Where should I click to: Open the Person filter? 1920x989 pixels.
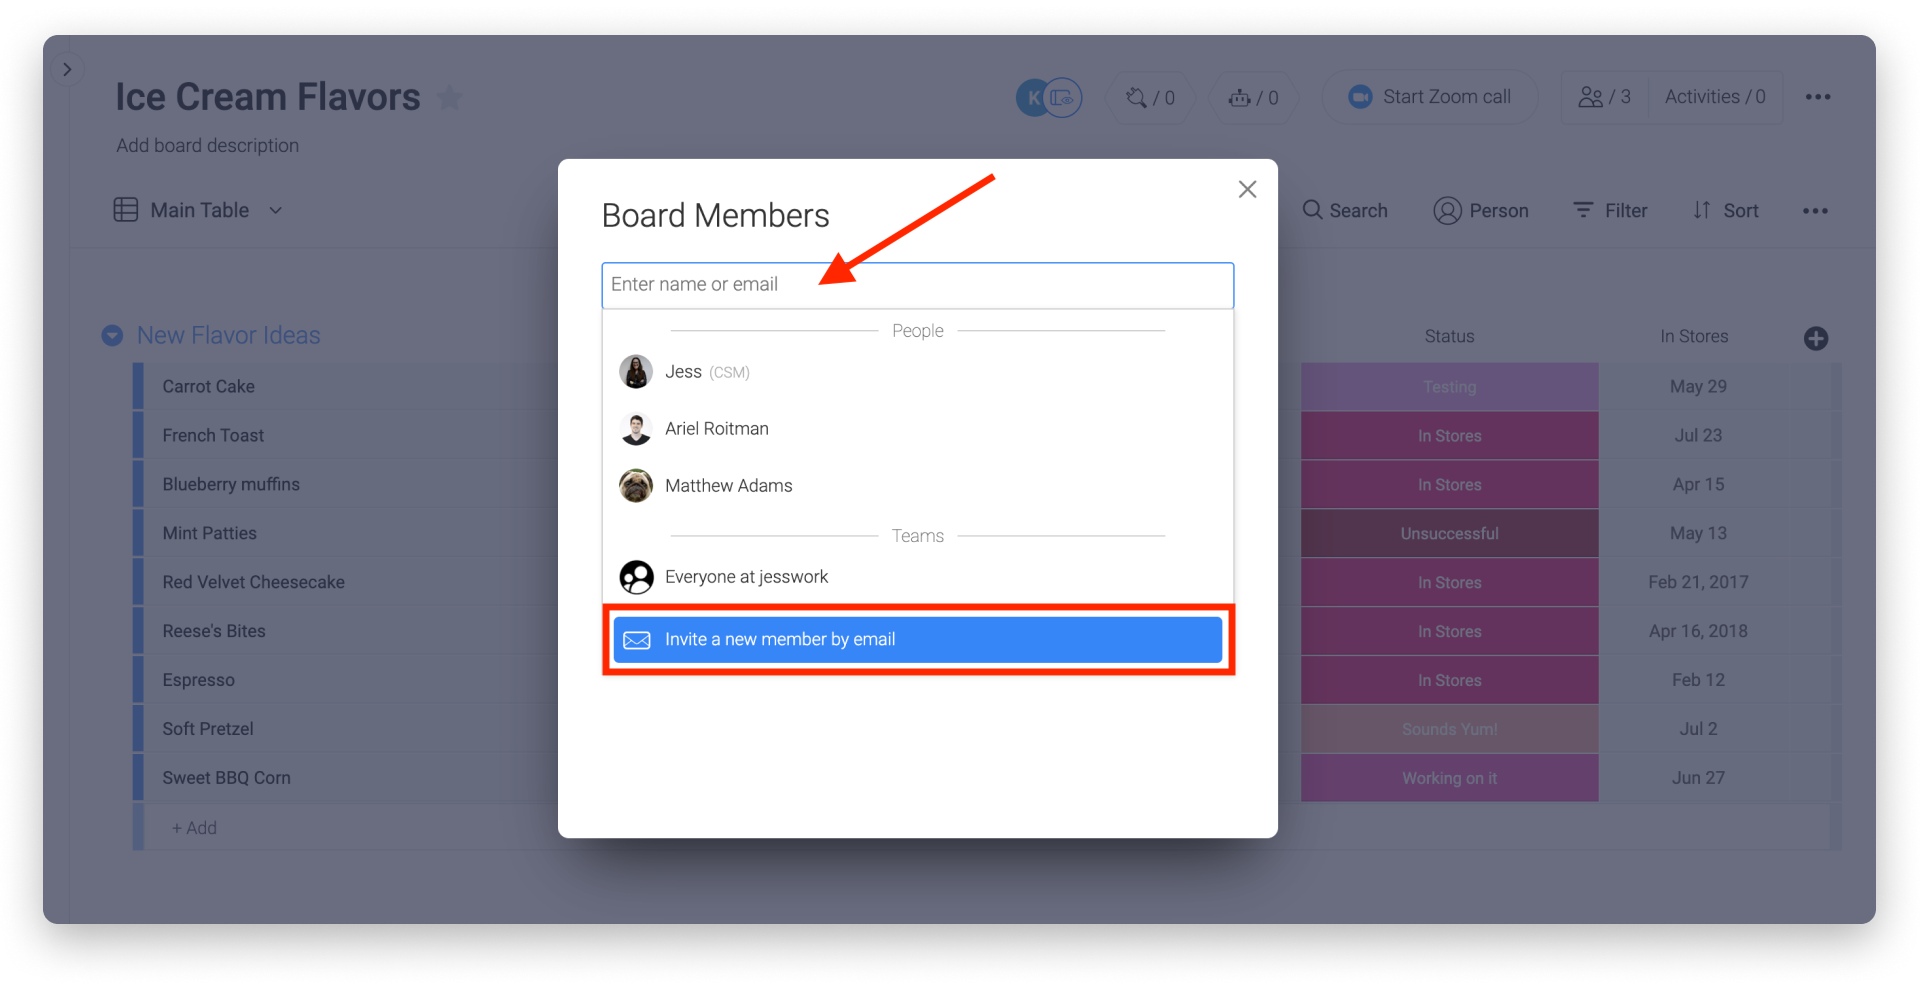(x=1481, y=211)
